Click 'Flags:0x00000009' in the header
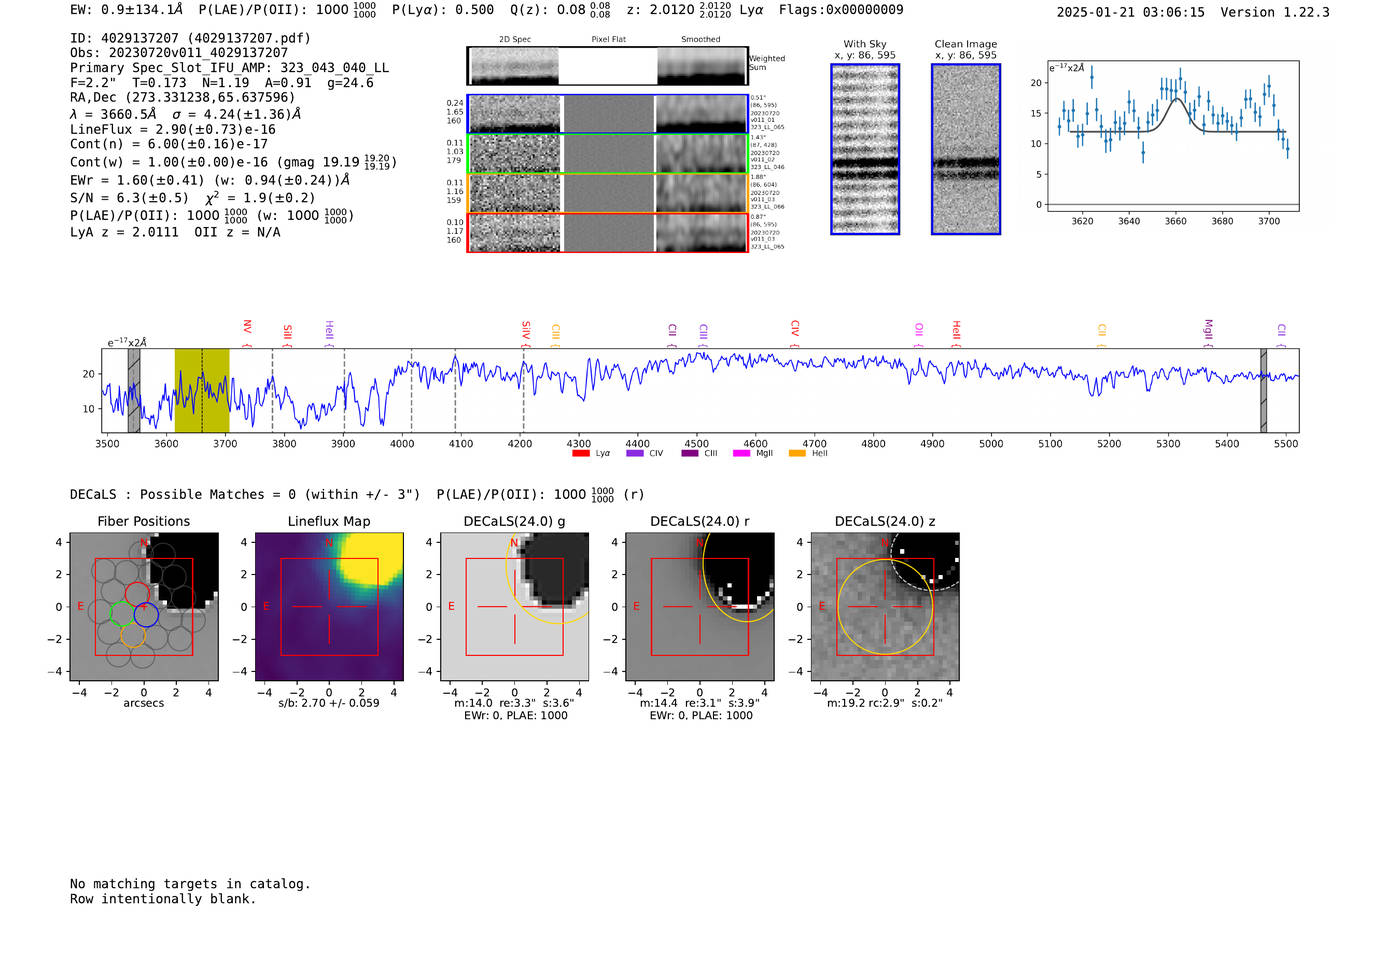 (841, 10)
